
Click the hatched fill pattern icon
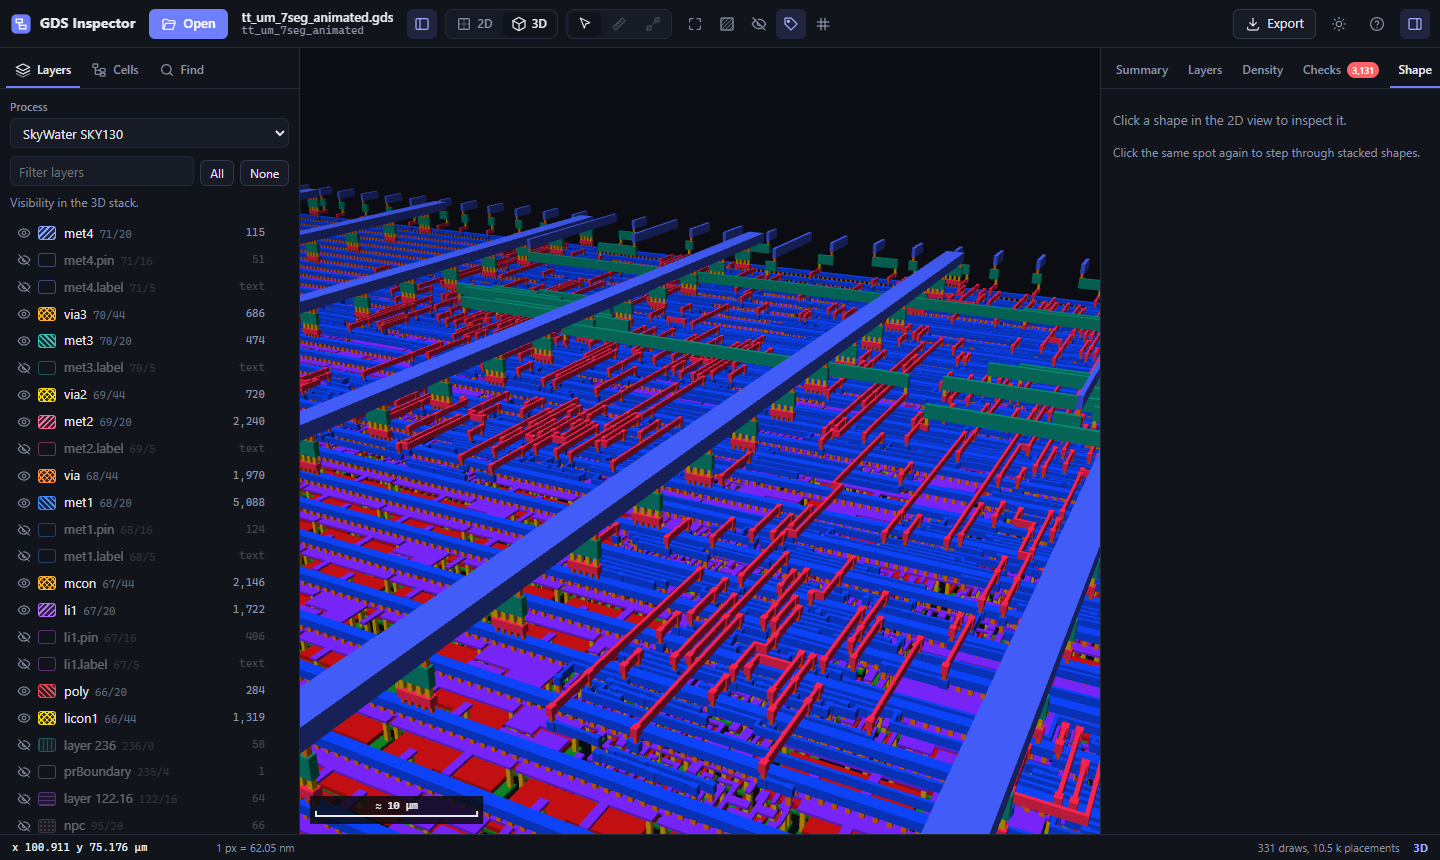727,24
